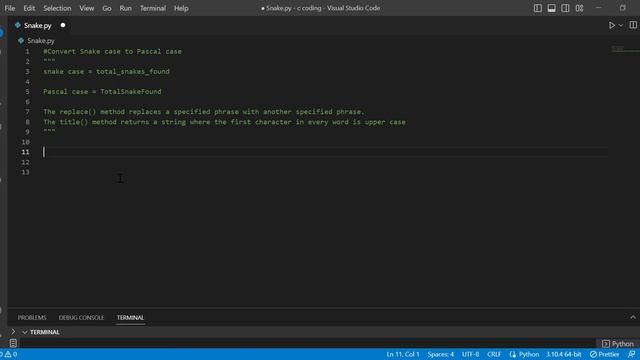Open the Customize Layout icon

[579, 8]
